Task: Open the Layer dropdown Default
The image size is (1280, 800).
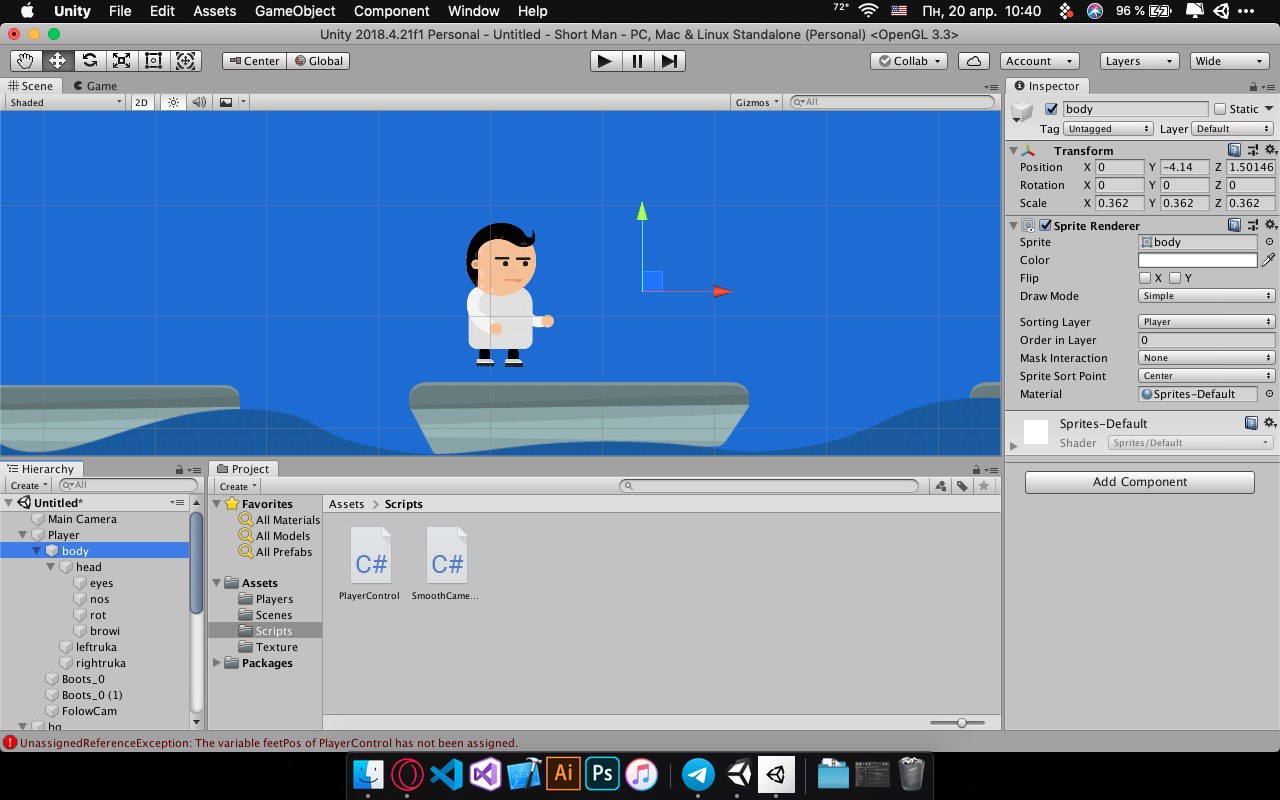Action: tap(1233, 129)
